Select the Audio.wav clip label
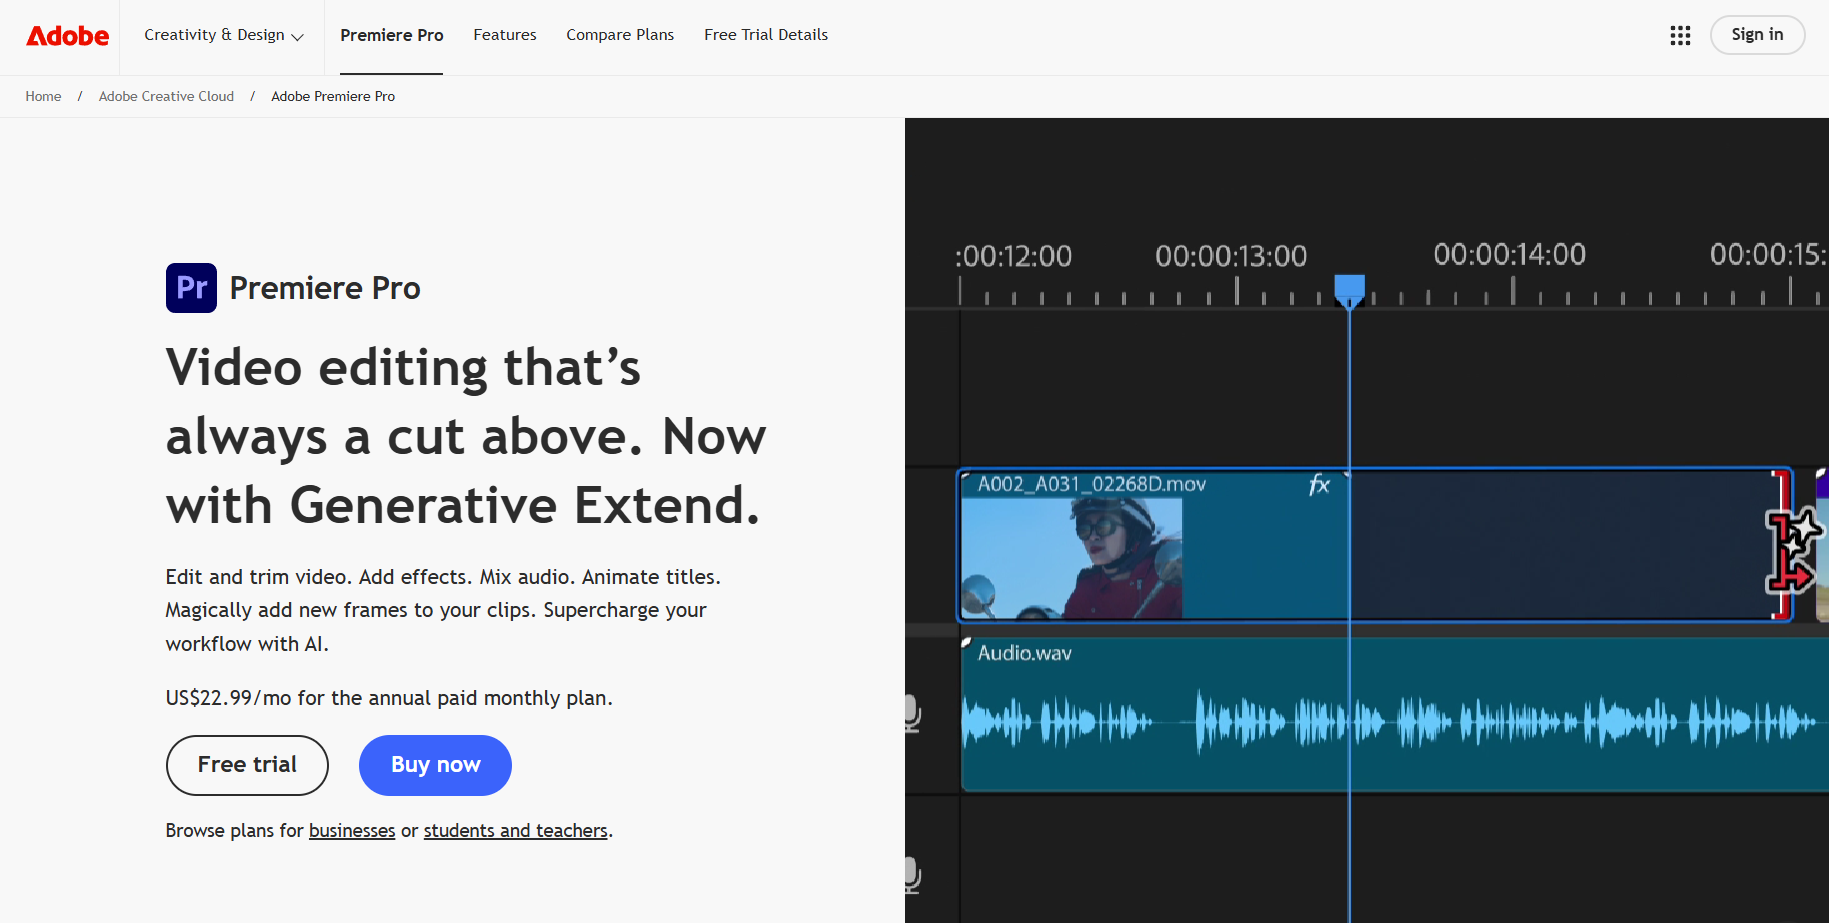 (1025, 653)
